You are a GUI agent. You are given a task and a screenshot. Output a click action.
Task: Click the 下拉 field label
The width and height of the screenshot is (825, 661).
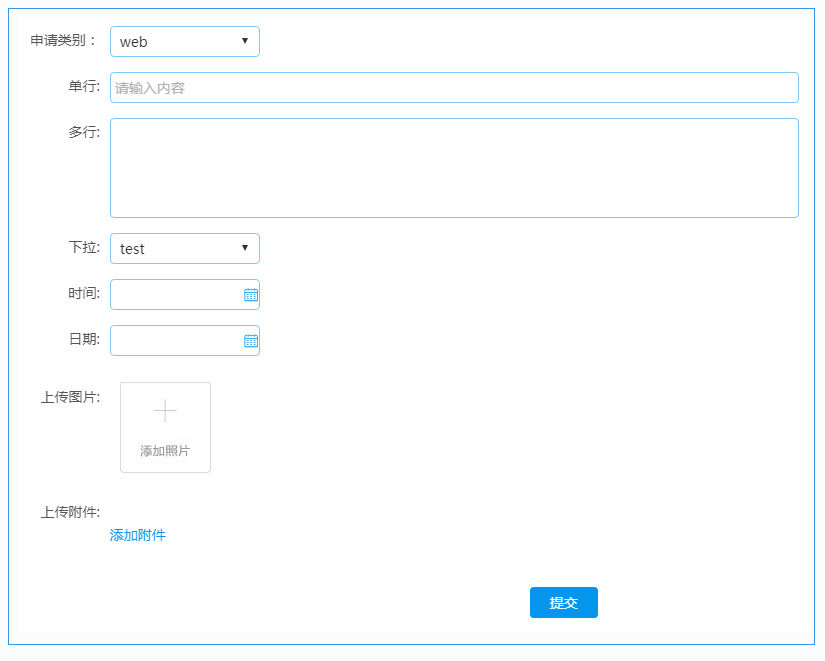click(84, 247)
